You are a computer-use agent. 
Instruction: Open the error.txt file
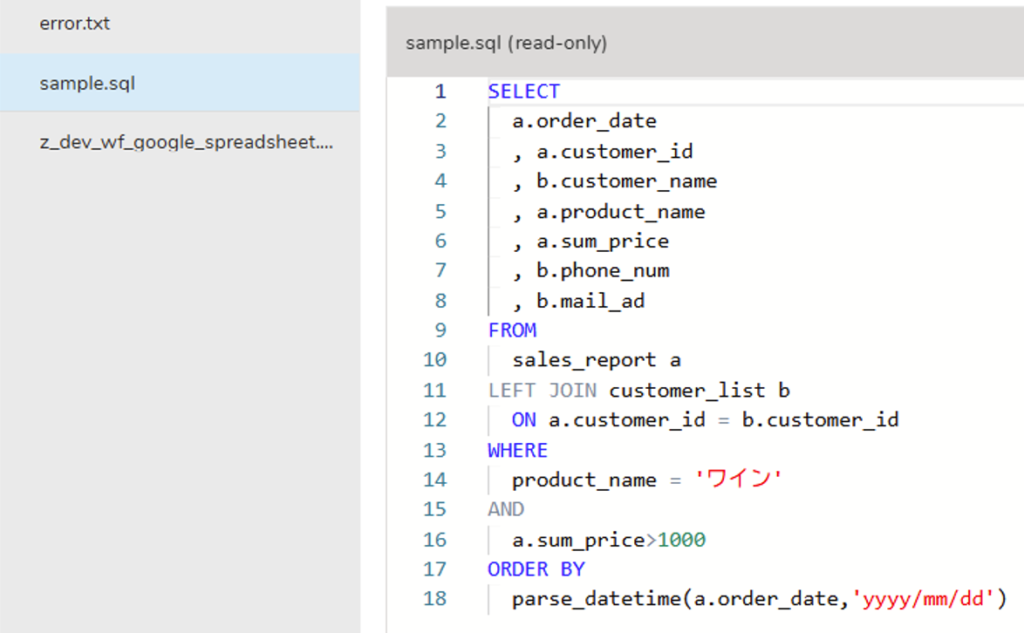click(74, 24)
